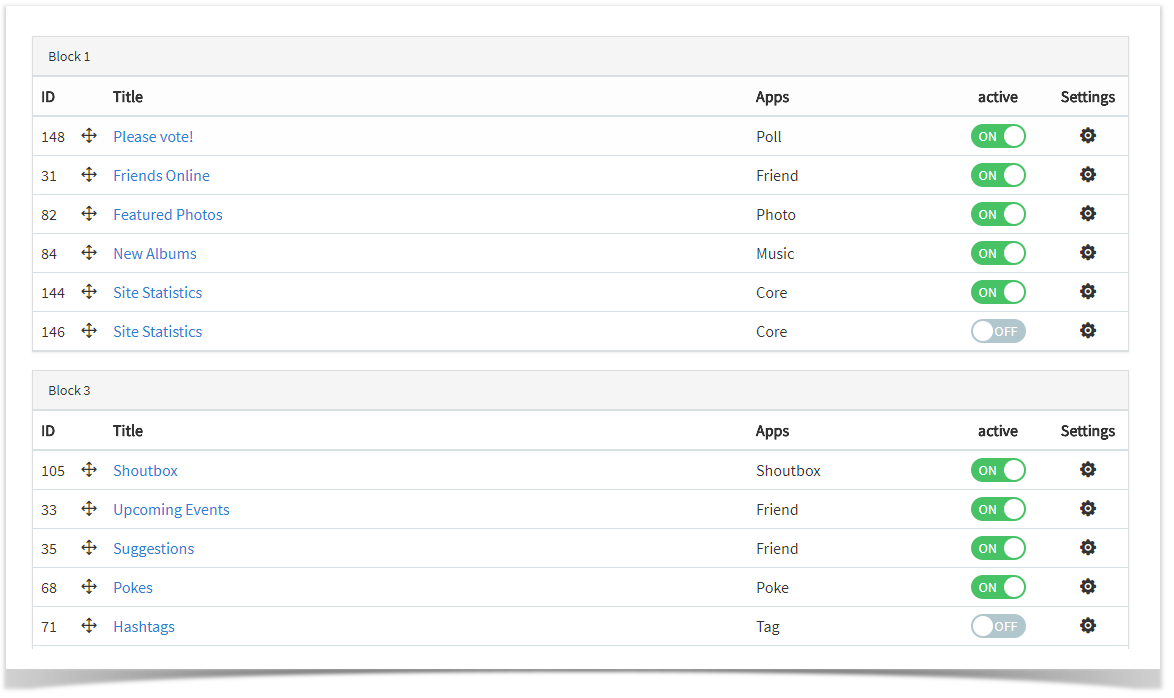Click move handle for Site Statistics ID 144

(x=89, y=291)
